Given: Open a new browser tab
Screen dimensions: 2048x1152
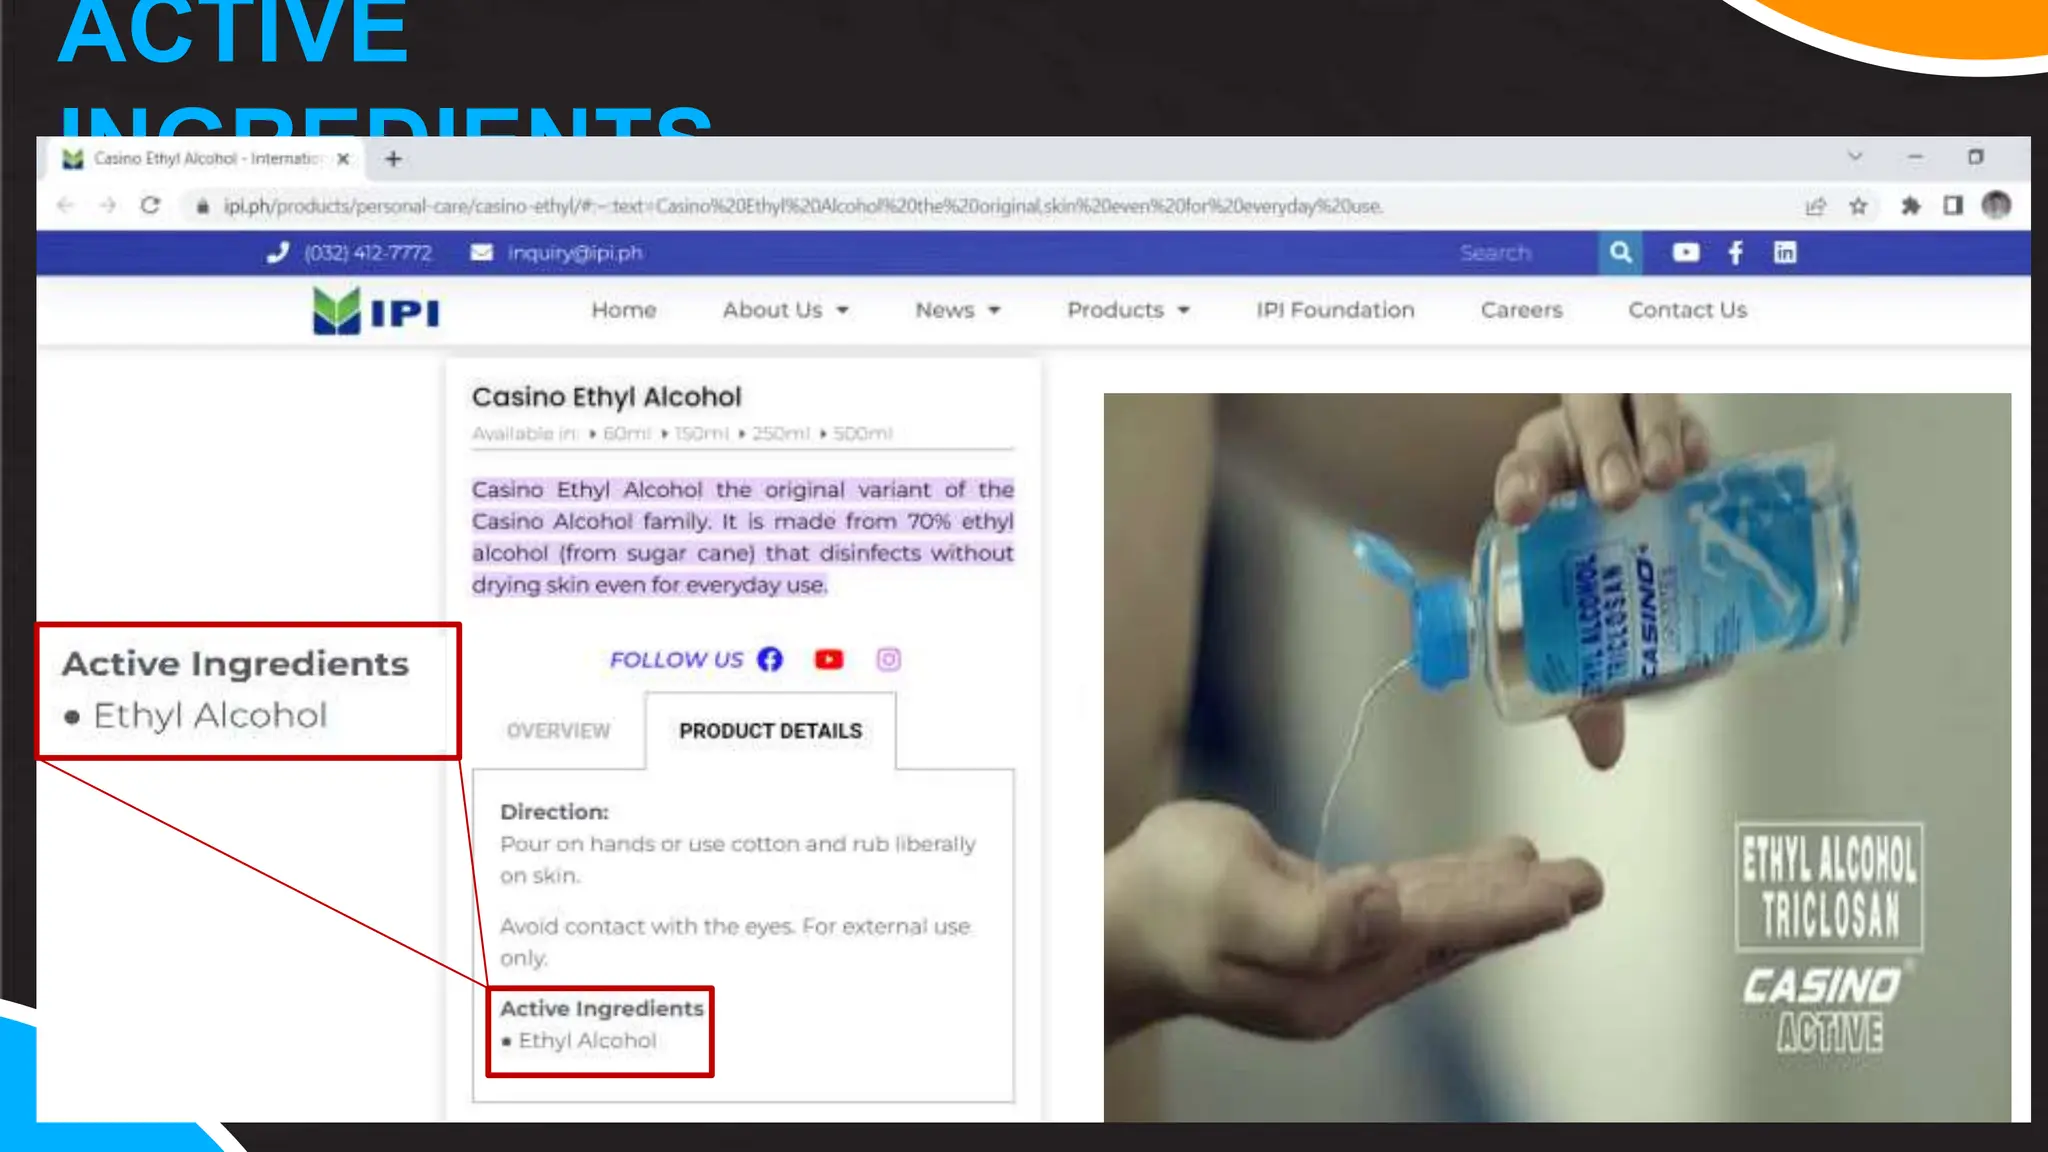Looking at the screenshot, I should [x=393, y=159].
